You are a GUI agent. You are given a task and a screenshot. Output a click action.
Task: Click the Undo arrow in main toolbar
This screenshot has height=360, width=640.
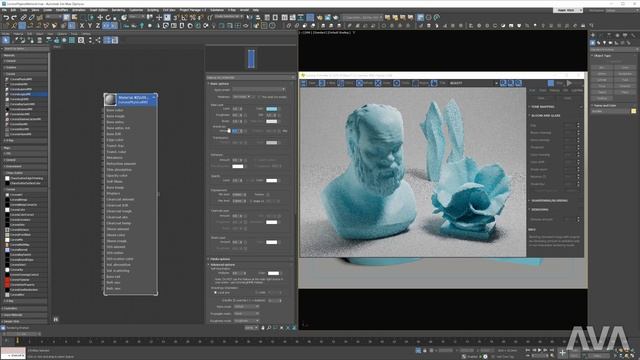6,18
